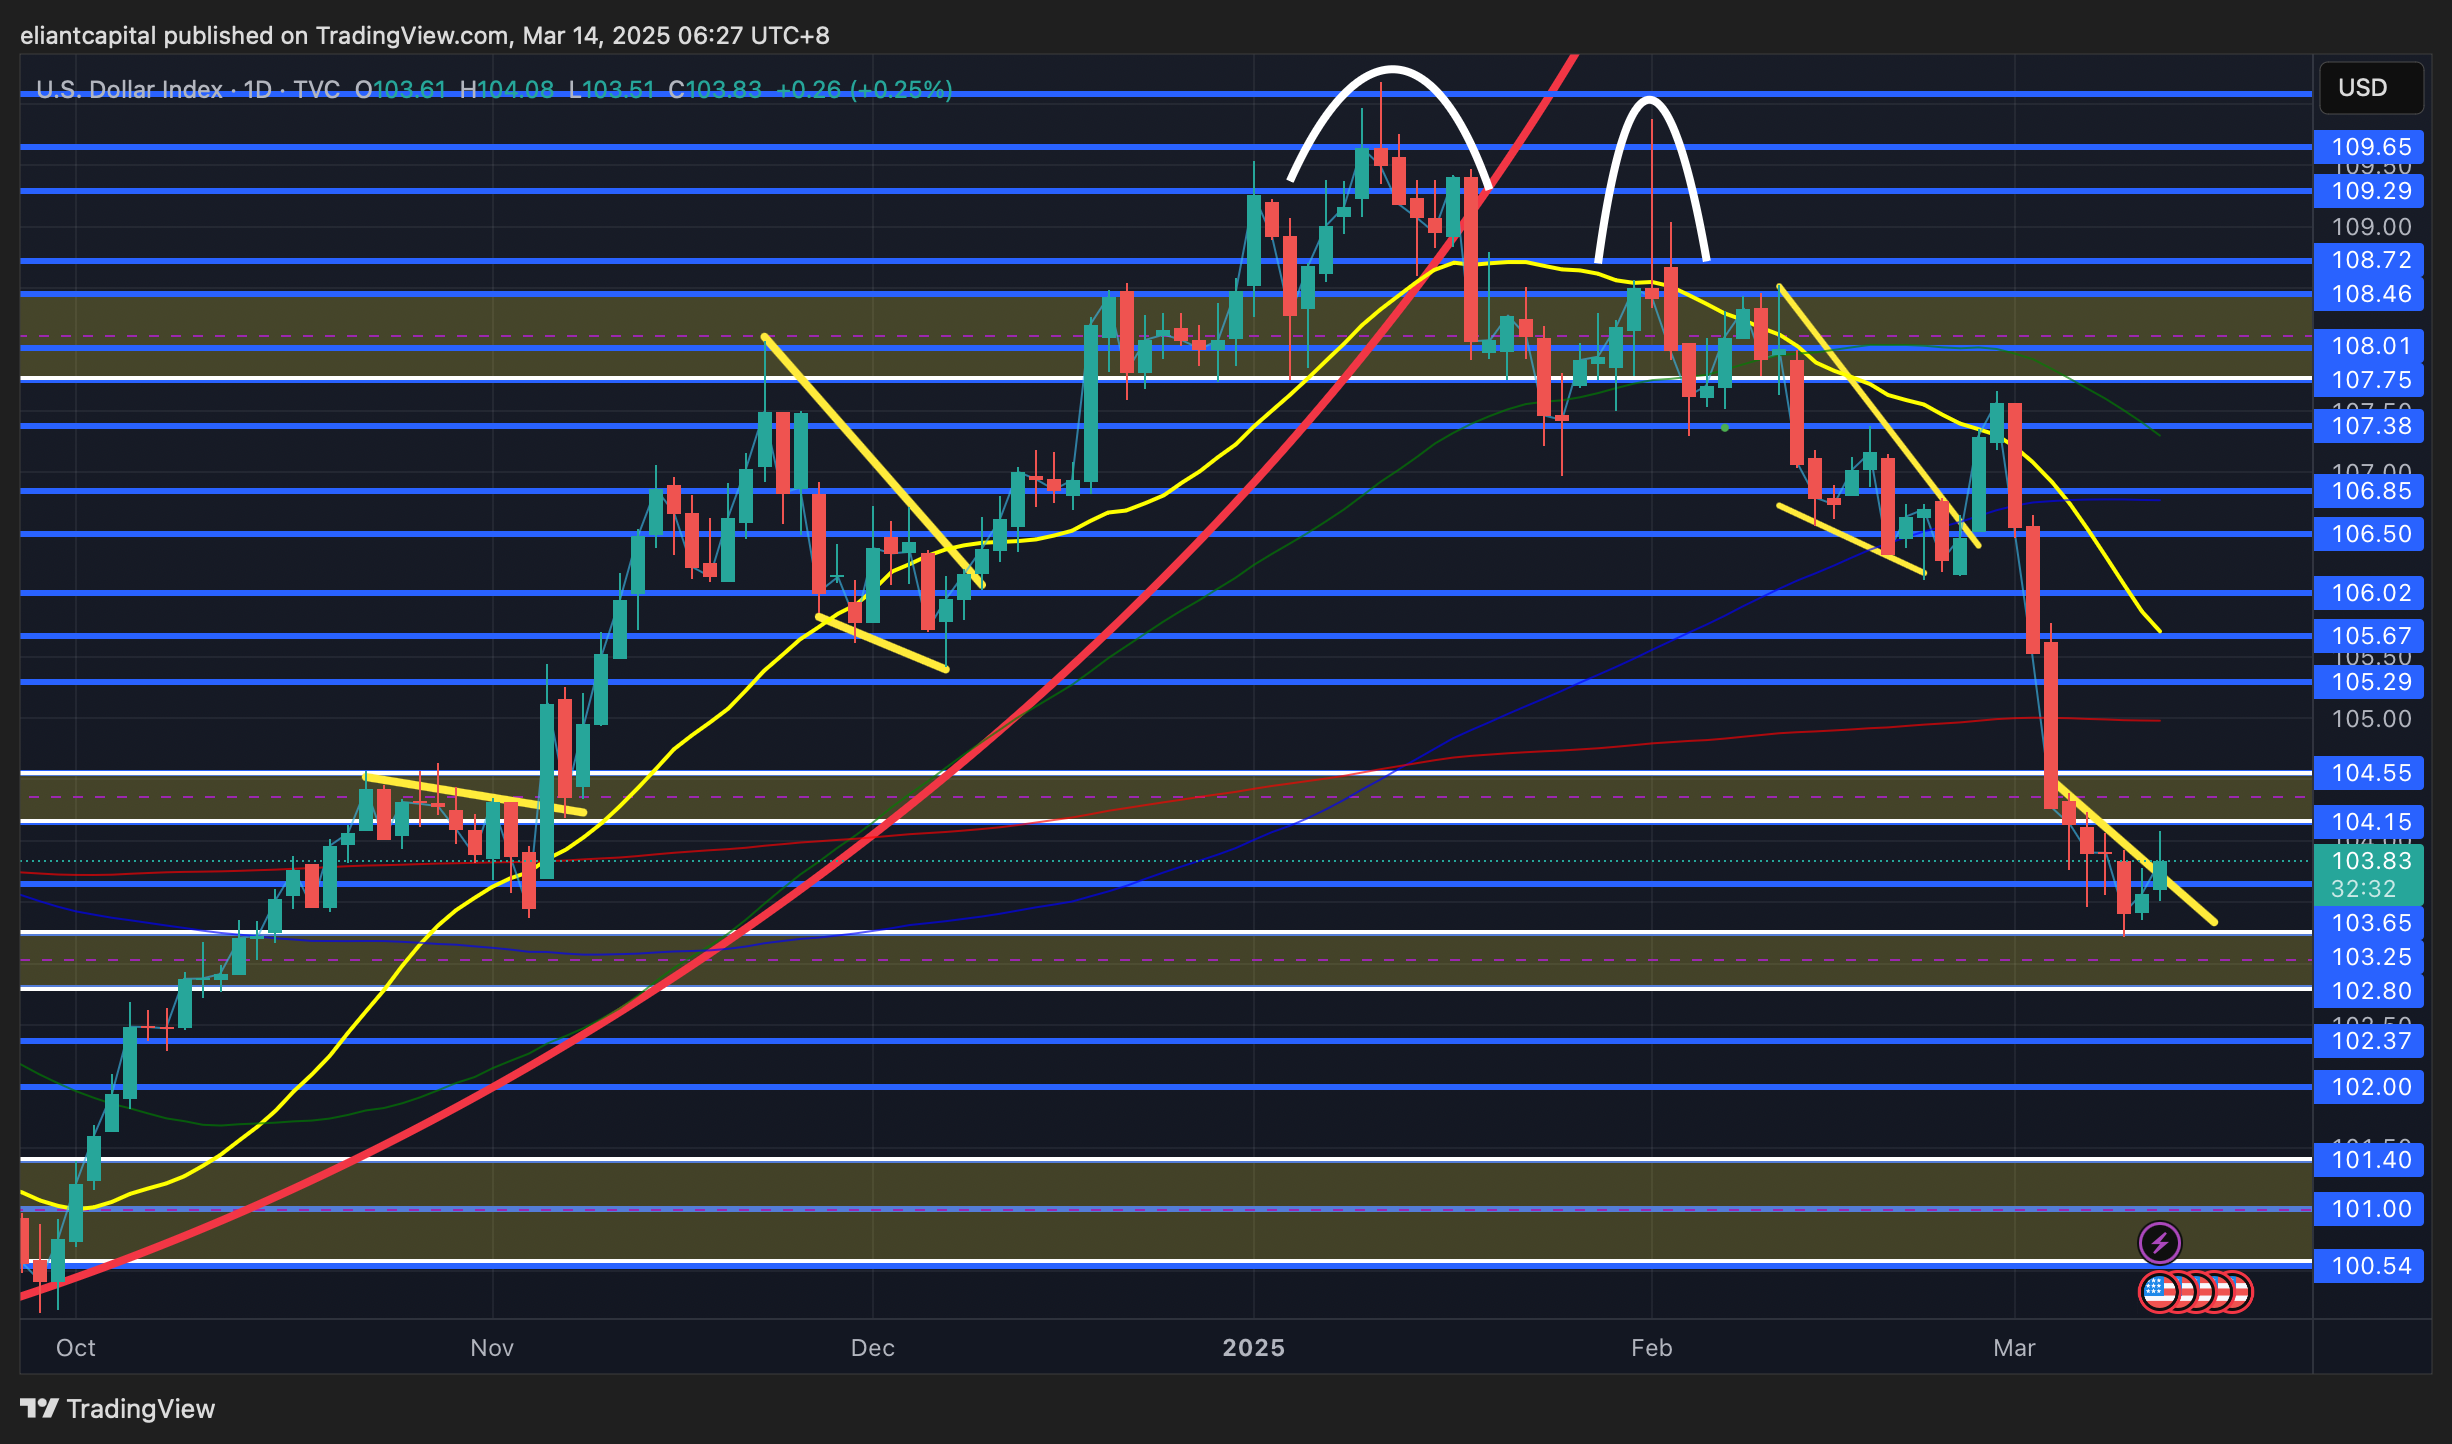2452x1444 pixels.
Task: Click the 101.40 price level label
Action: point(2369,1160)
